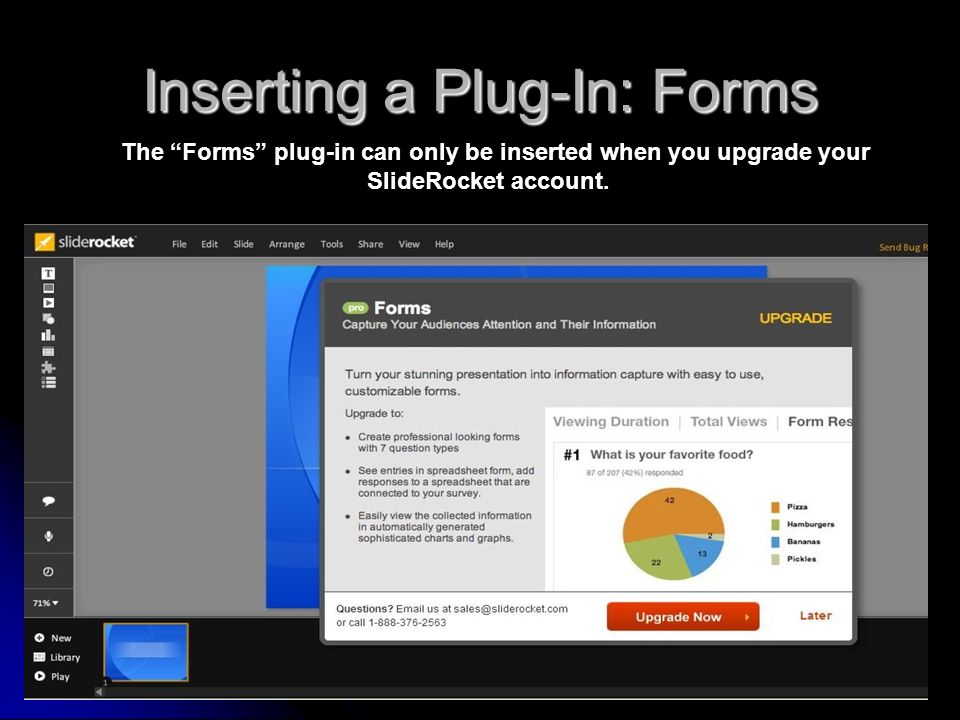Click the Upgrade Now button
Screen dimensions: 960x720
pyautogui.click(x=683, y=617)
